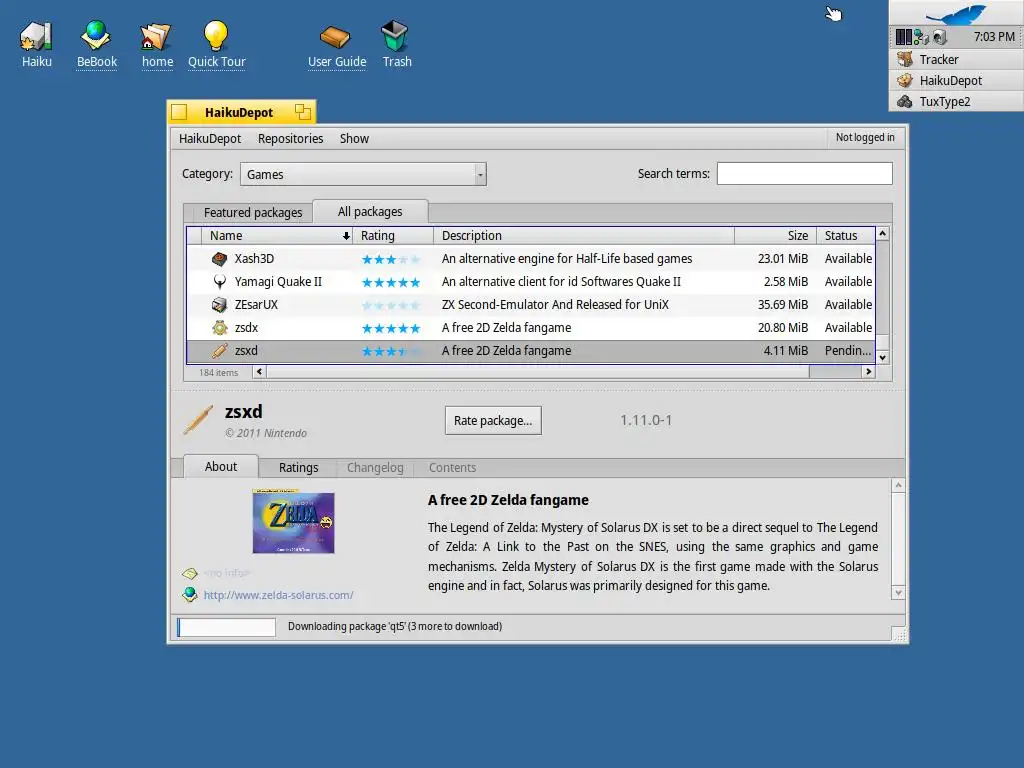Select the Yamagi Quake II row name
The width and height of the screenshot is (1024, 768).
point(278,282)
